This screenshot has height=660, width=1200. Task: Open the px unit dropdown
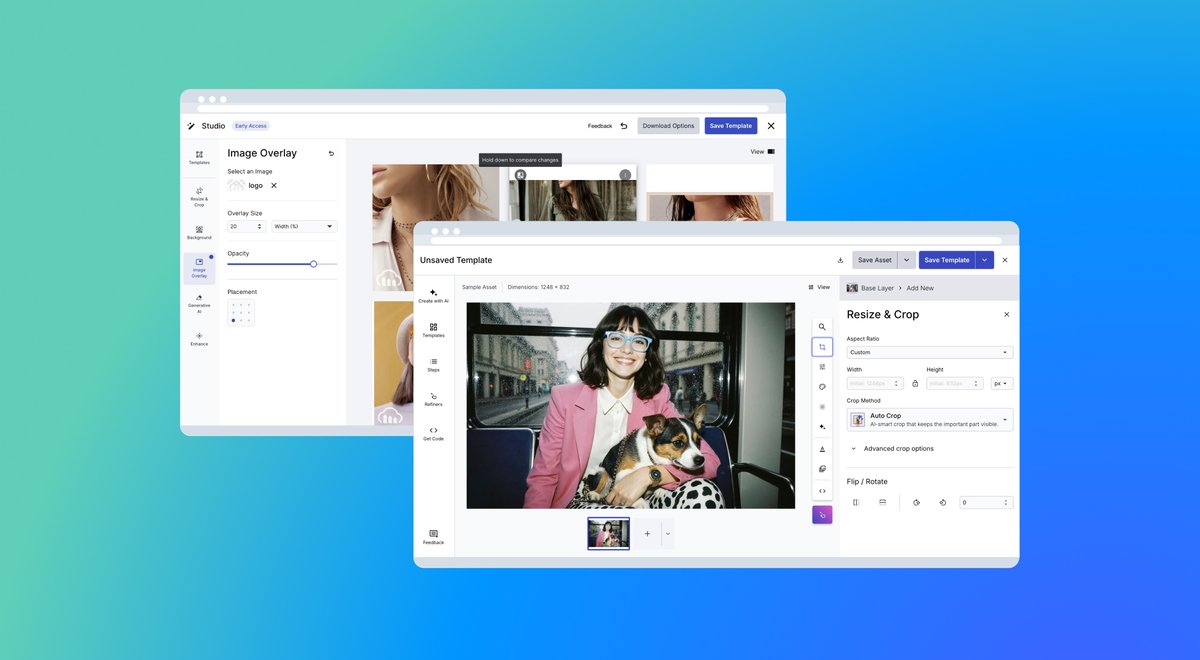[1002, 383]
